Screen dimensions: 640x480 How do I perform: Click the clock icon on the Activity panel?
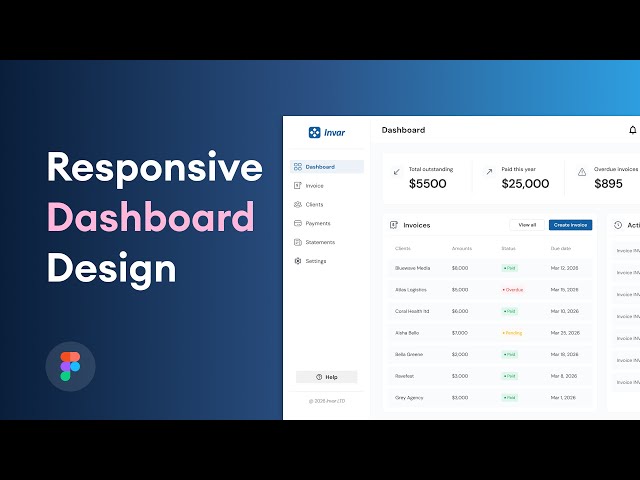[x=618, y=225]
